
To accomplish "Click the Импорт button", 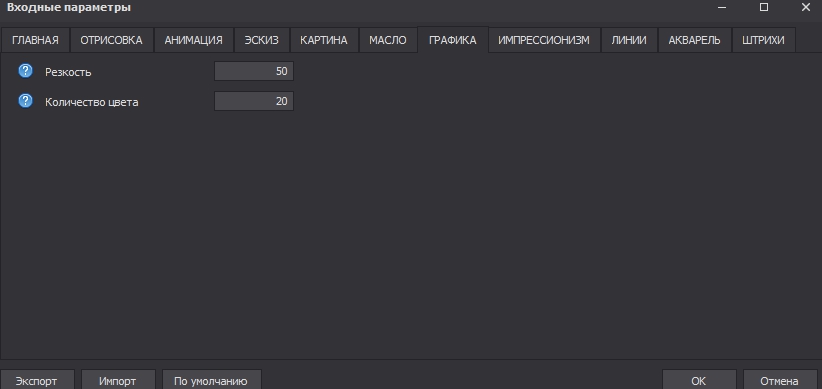I will (x=118, y=381).
